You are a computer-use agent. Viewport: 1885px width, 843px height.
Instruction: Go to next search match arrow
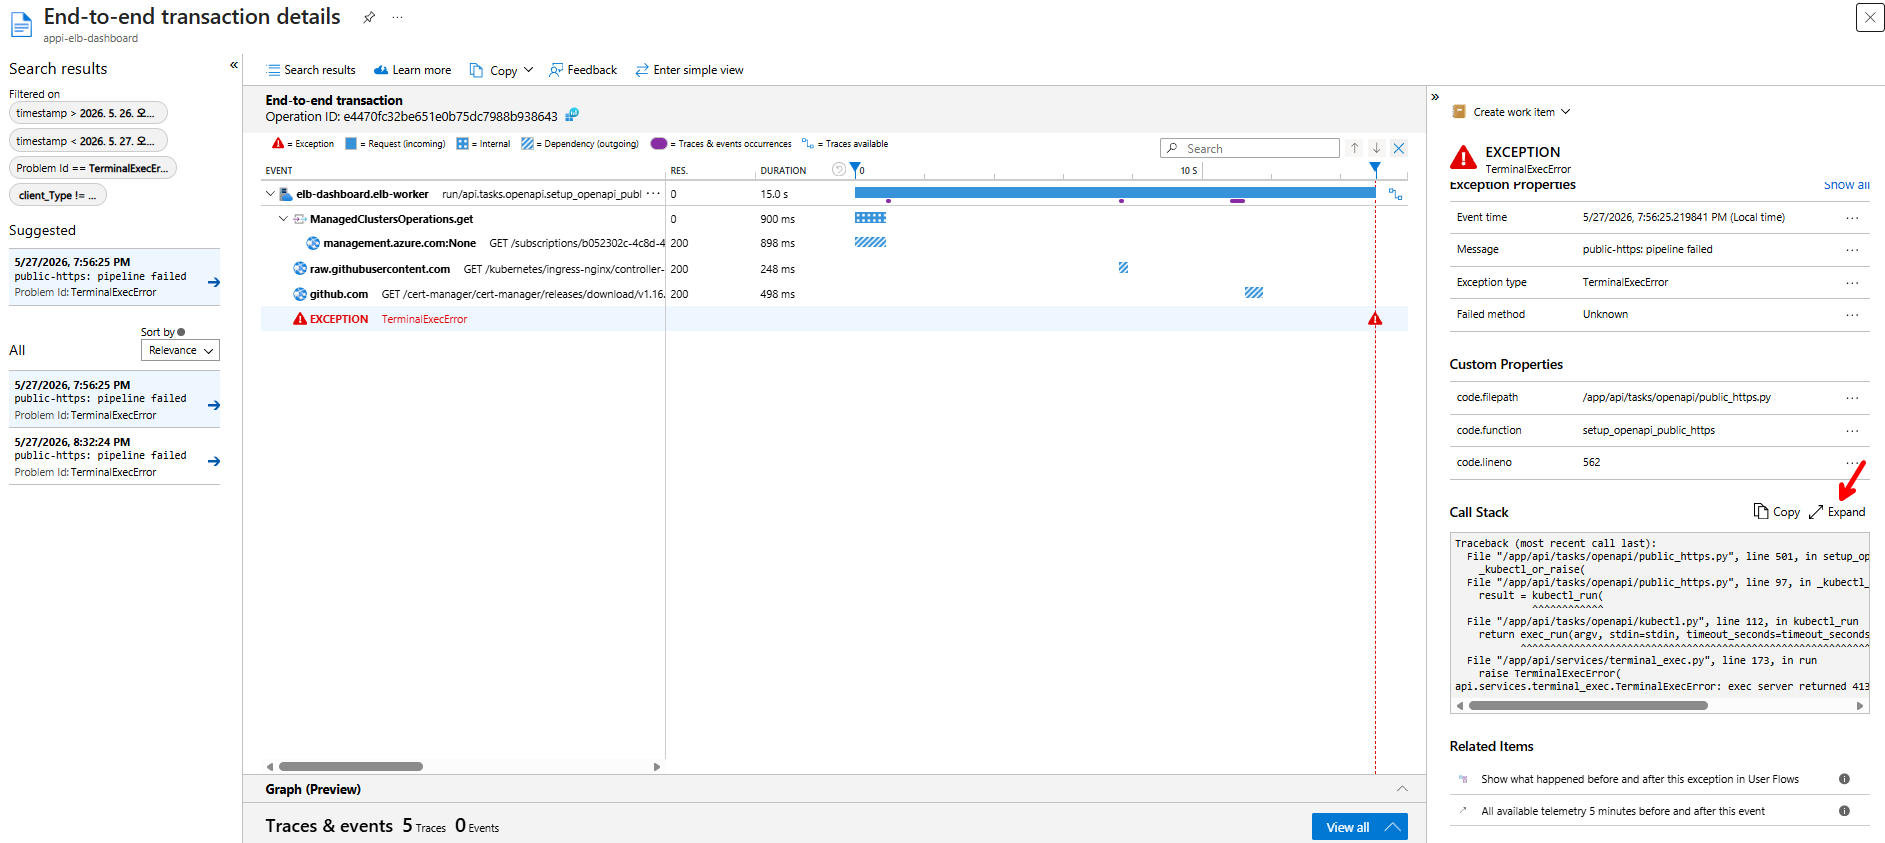click(1376, 148)
